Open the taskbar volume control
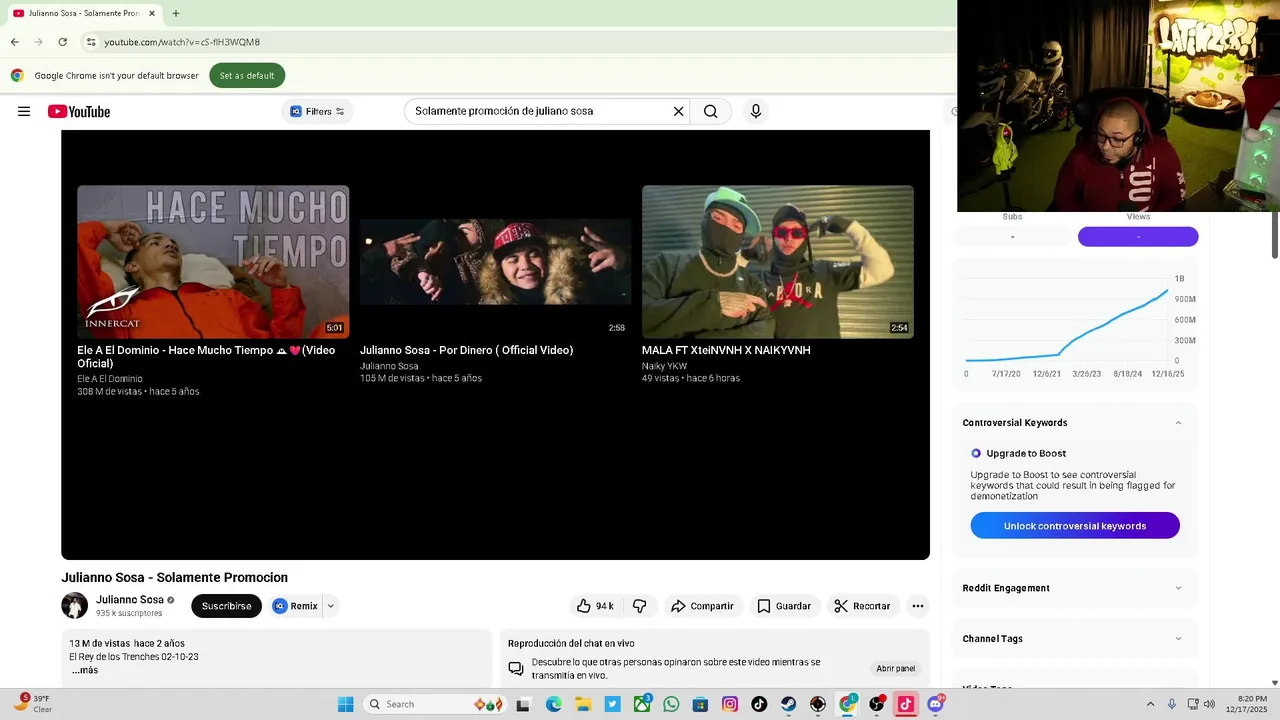This screenshot has height=720, width=1280. pyautogui.click(x=1209, y=704)
